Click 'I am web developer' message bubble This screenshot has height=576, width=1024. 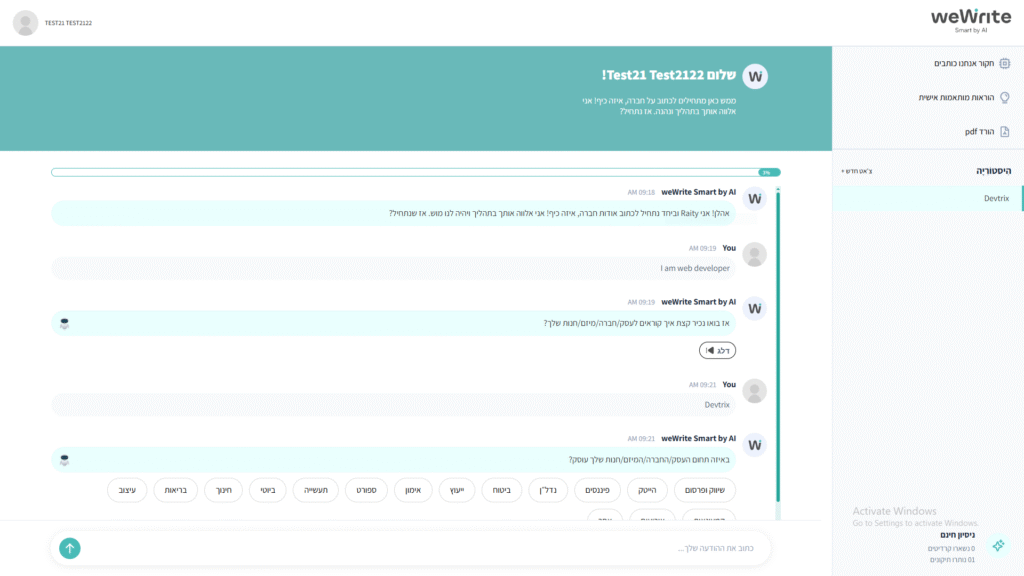394,268
